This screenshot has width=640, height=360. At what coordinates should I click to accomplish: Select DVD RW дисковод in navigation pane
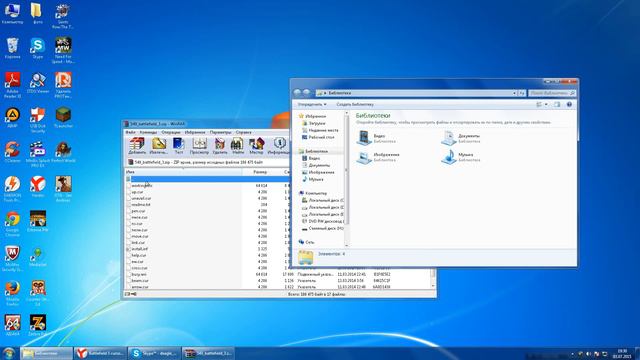[x=325, y=221]
